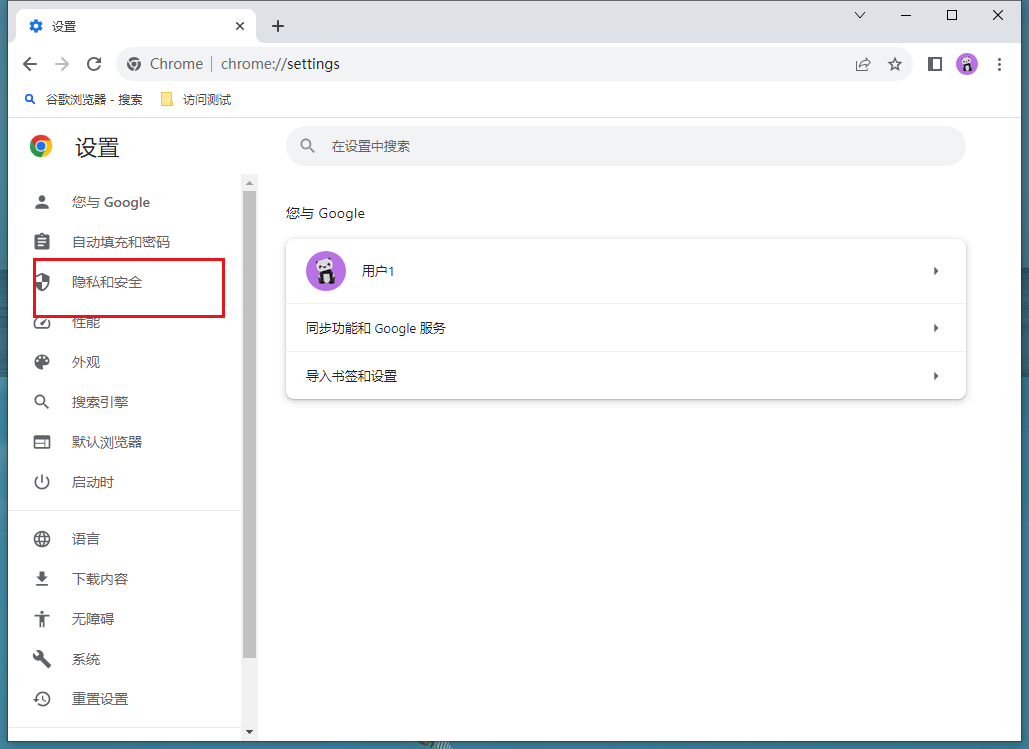Click the 默认浏览器 label in sidebar
Viewport: 1029px width, 749px height.
[107, 442]
